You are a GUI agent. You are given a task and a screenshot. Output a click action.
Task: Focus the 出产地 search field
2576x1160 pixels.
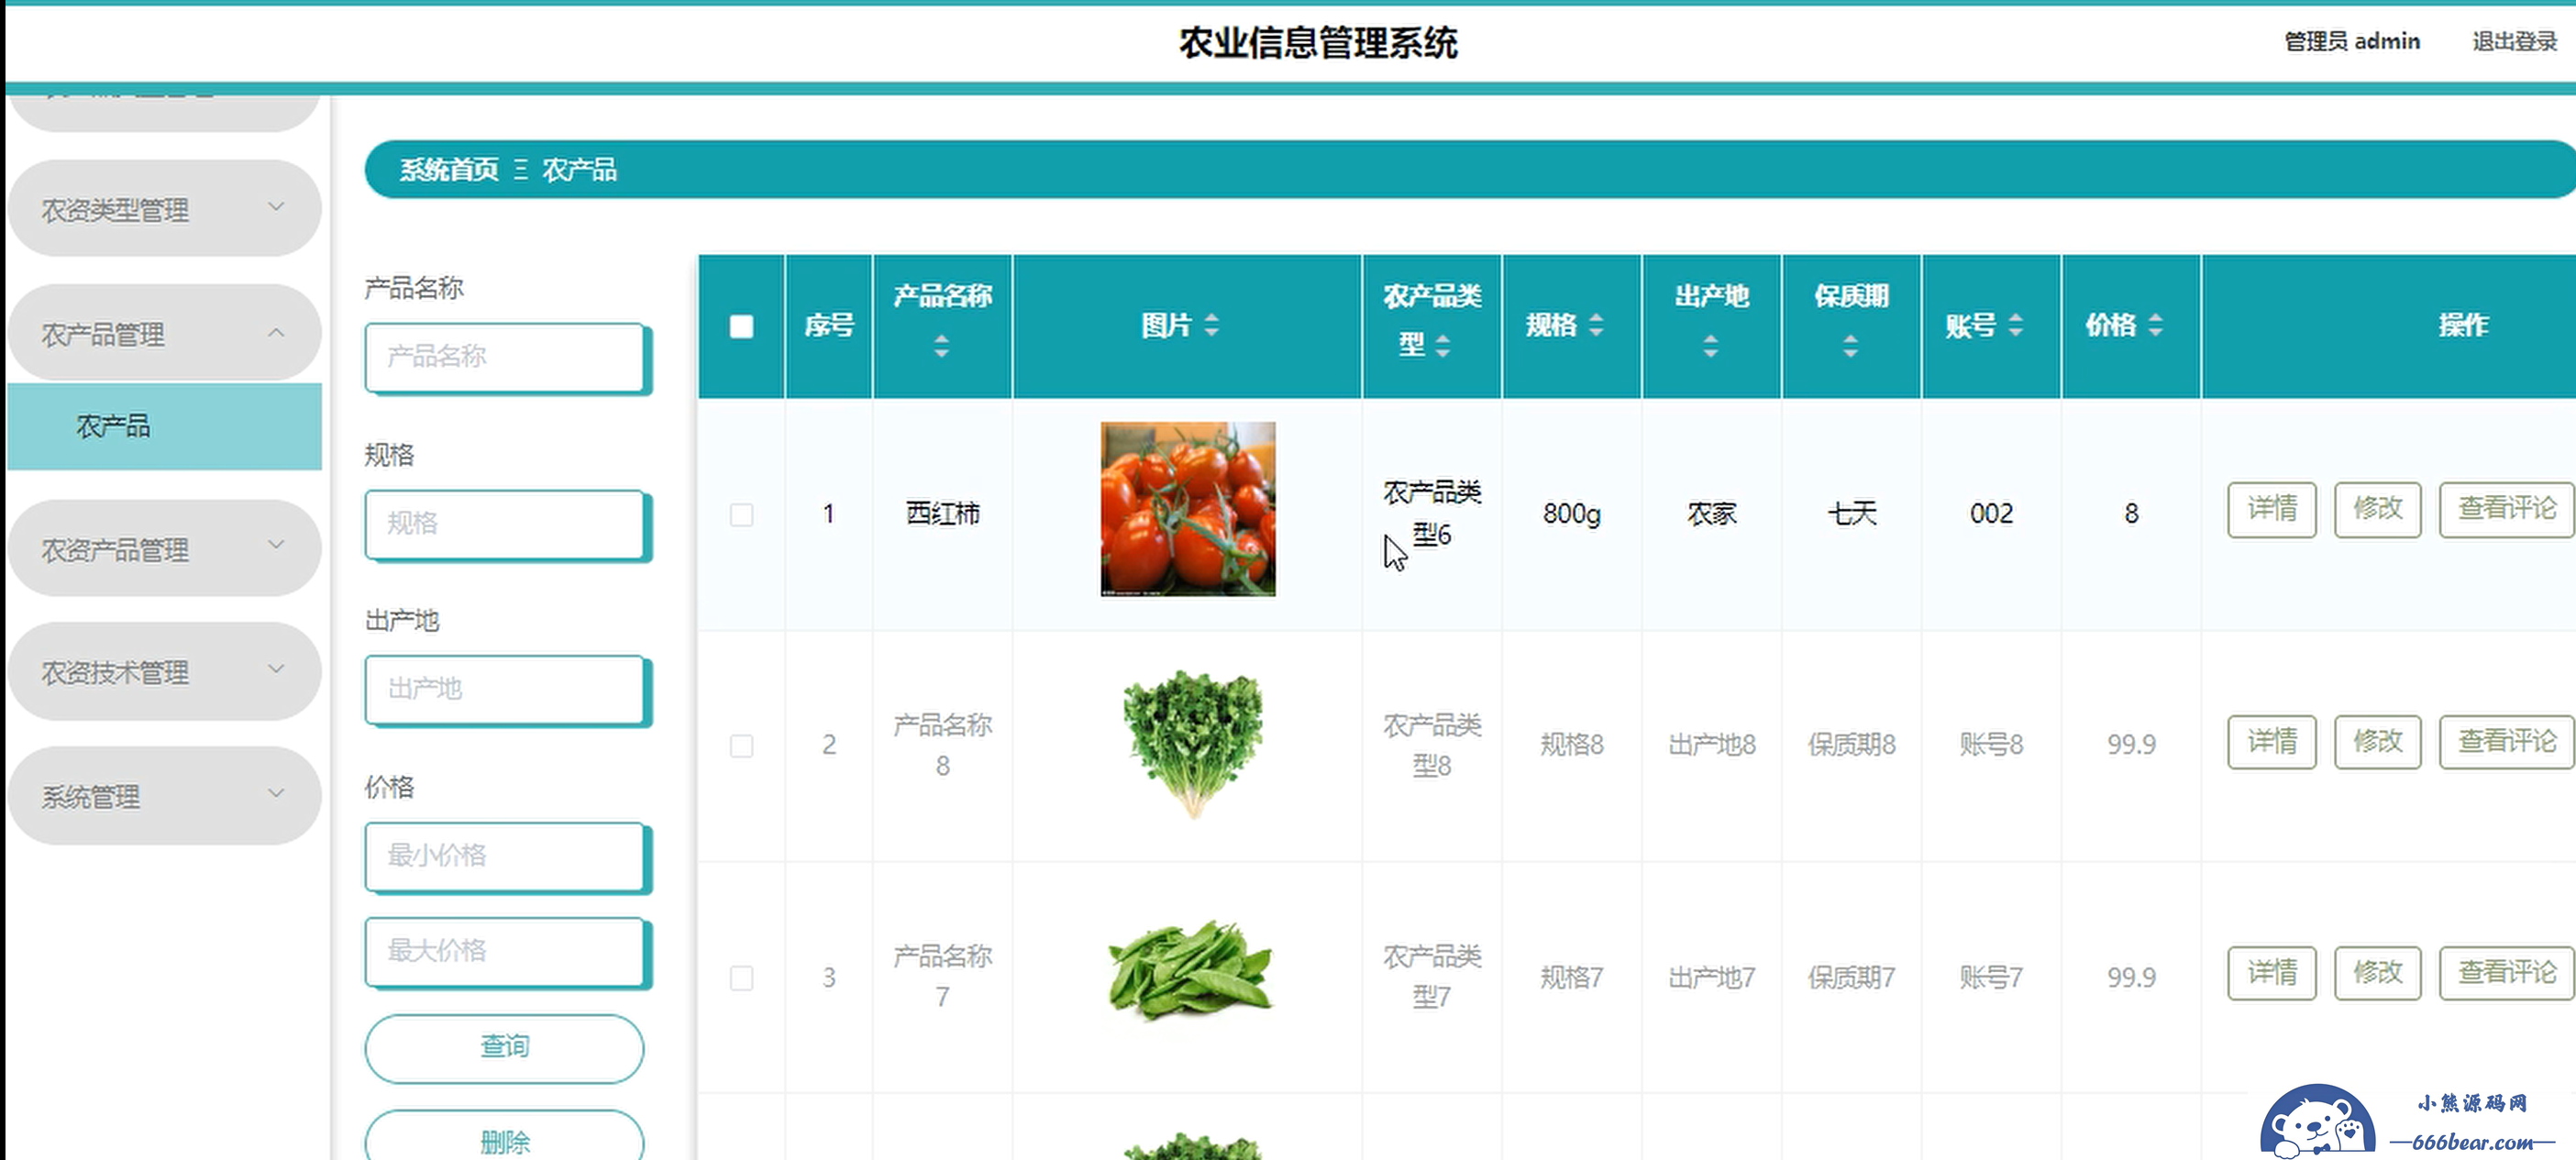pyautogui.click(x=506, y=689)
